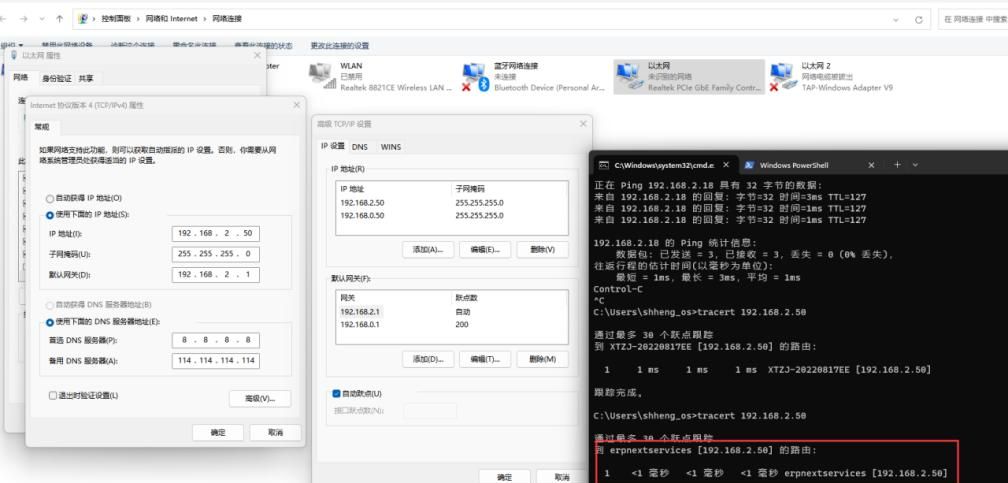Image resolution: width=1008 pixels, height=483 pixels.
Task: Click 删除(M) under 默认网关 list
Action: click(543, 359)
